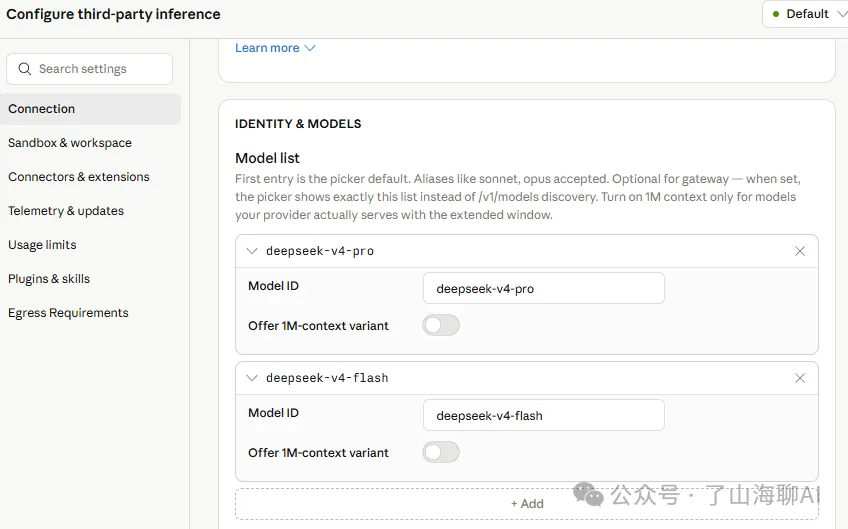Click the deepseek-v4-flash header title
Screen dimensions: 848x529
pos(327,378)
